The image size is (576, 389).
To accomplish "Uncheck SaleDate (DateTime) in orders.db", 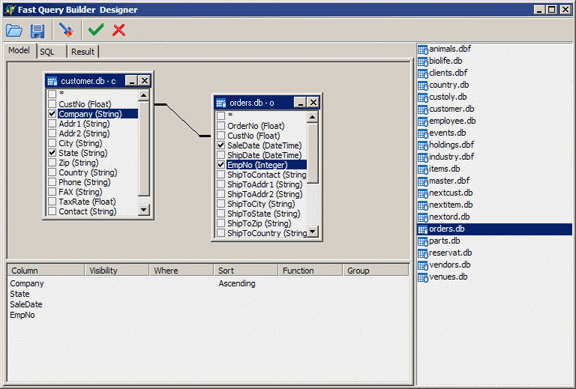I will pyautogui.click(x=221, y=145).
